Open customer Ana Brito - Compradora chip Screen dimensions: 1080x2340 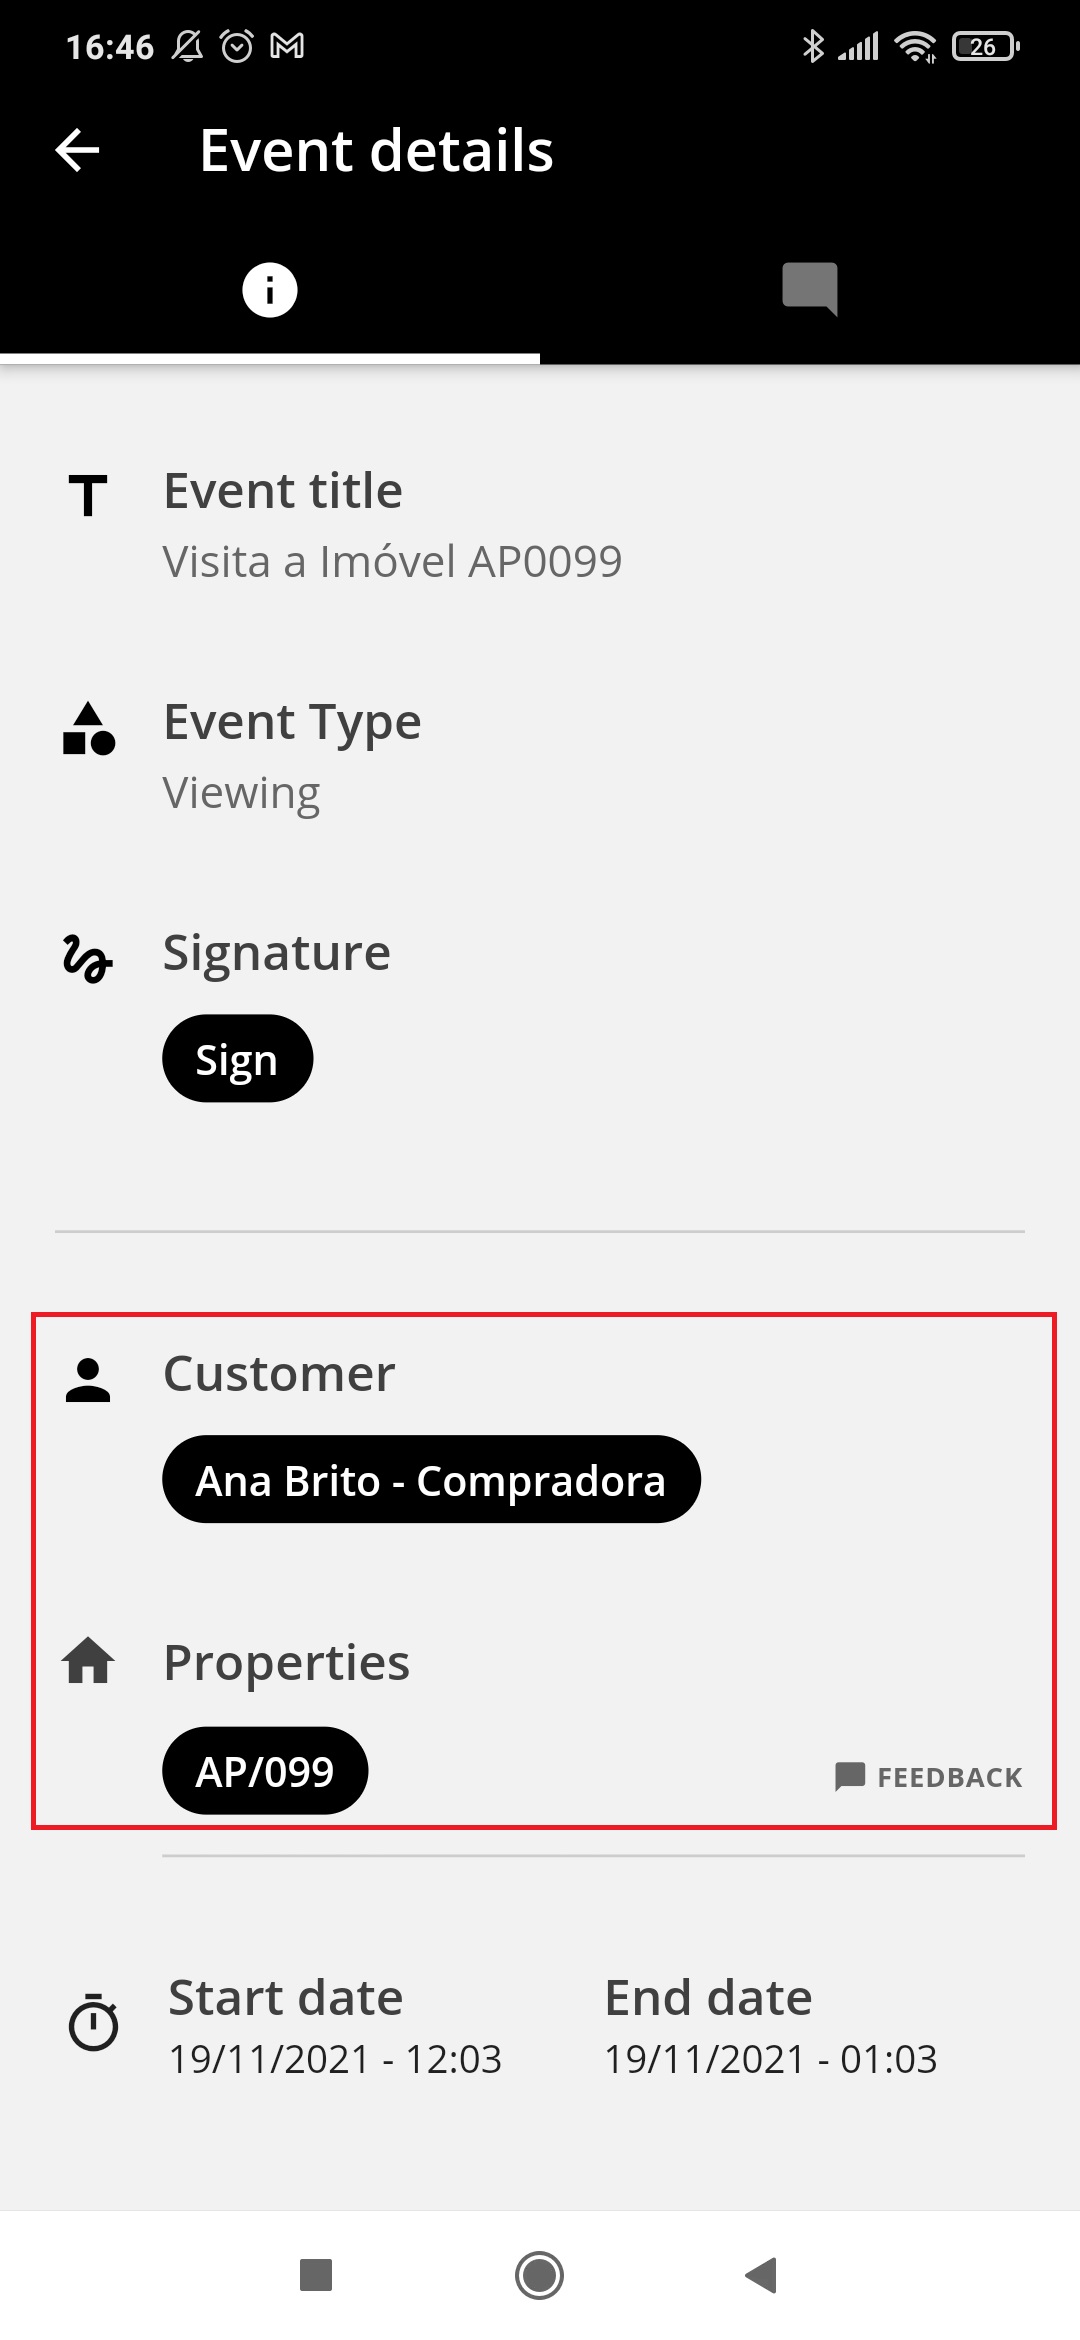tap(431, 1480)
